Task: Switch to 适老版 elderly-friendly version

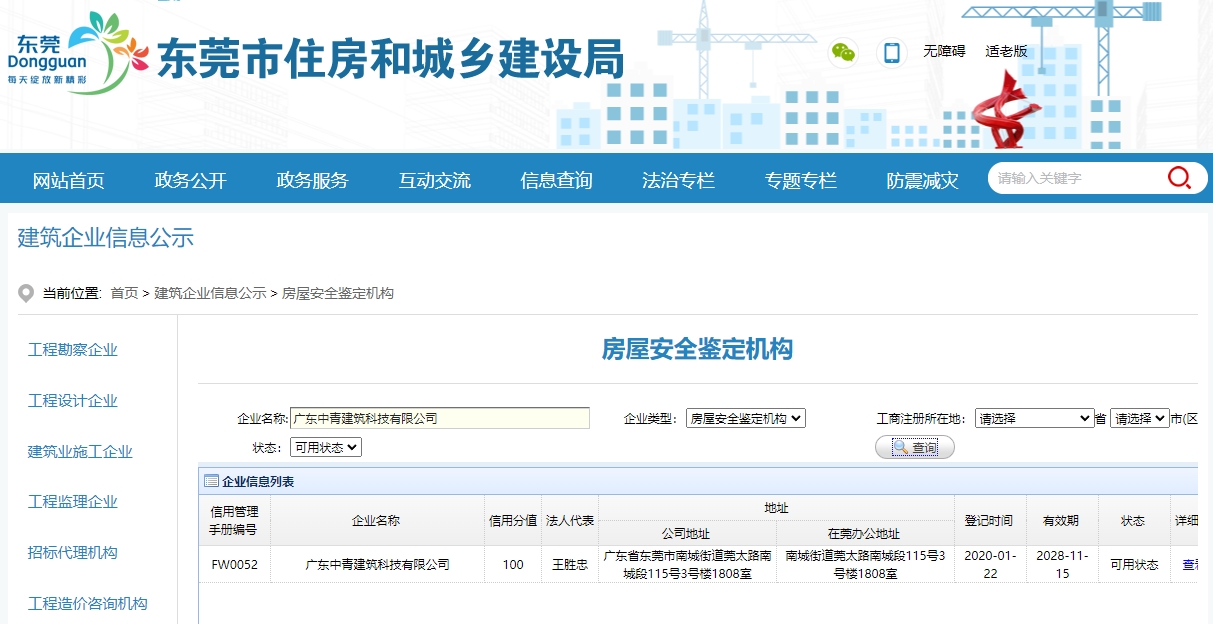Action: pos(1006,52)
